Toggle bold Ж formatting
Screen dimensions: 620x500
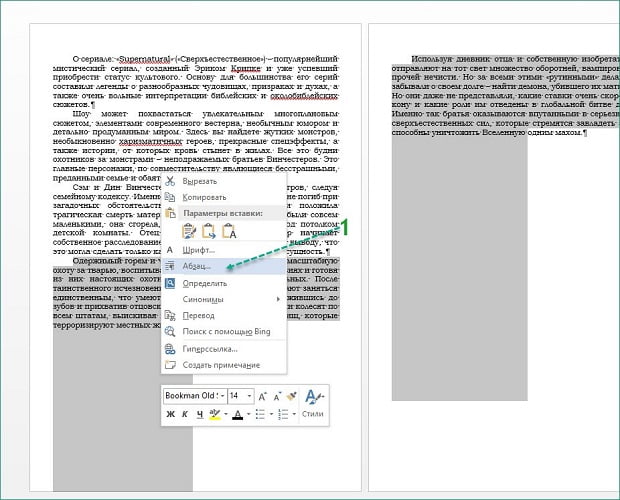click(170, 414)
